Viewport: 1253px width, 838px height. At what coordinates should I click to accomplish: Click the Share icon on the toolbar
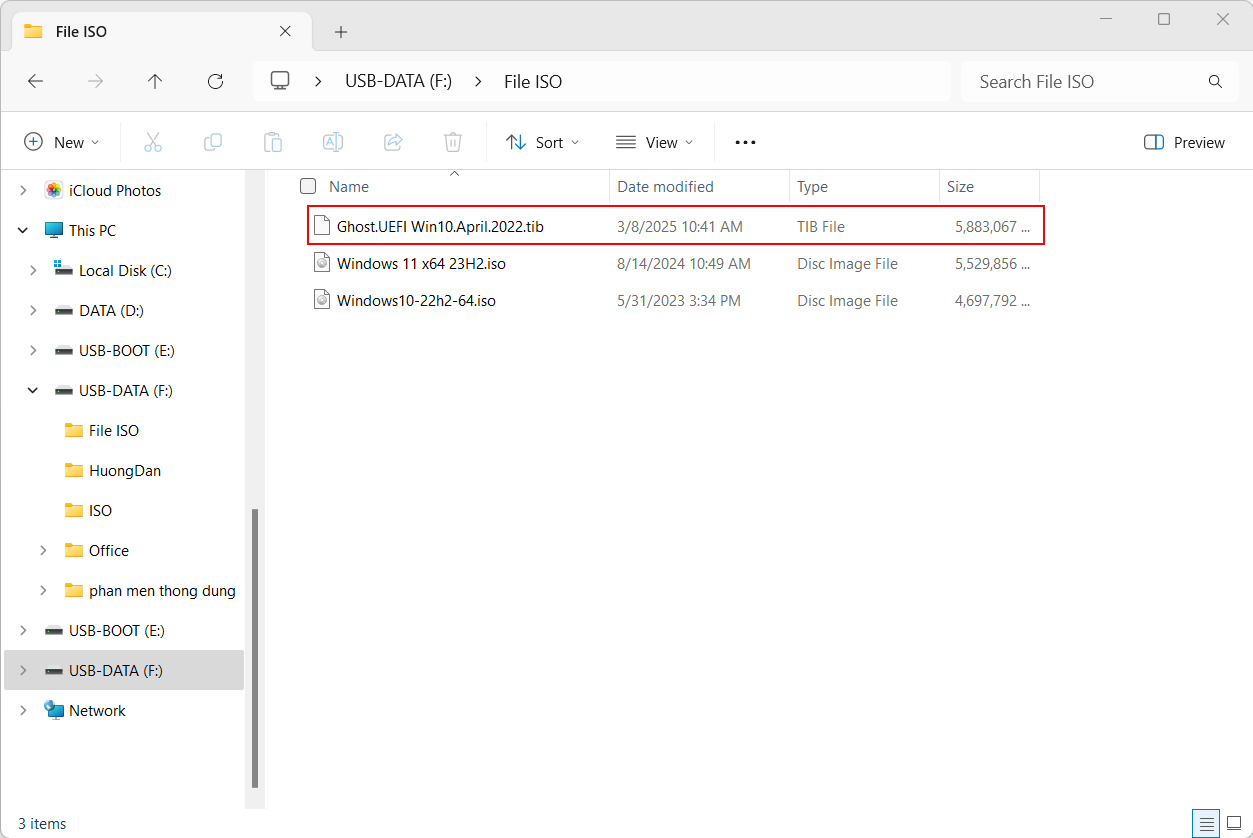pos(392,142)
